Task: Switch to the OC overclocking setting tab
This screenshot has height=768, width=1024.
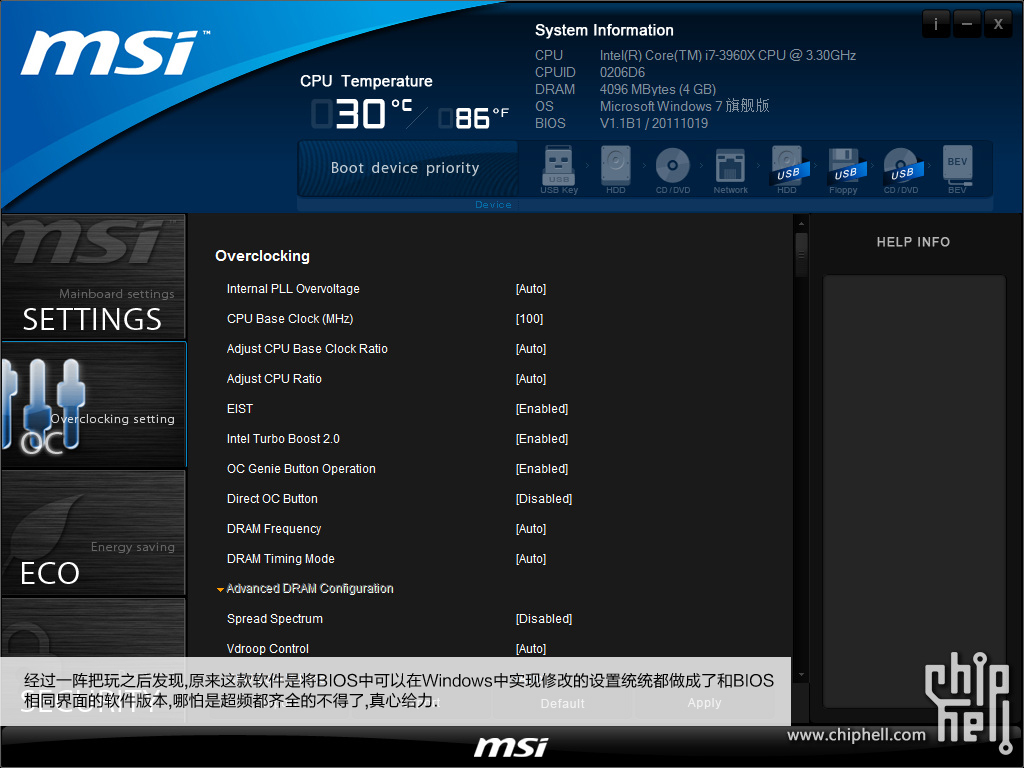Action: (93, 404)
